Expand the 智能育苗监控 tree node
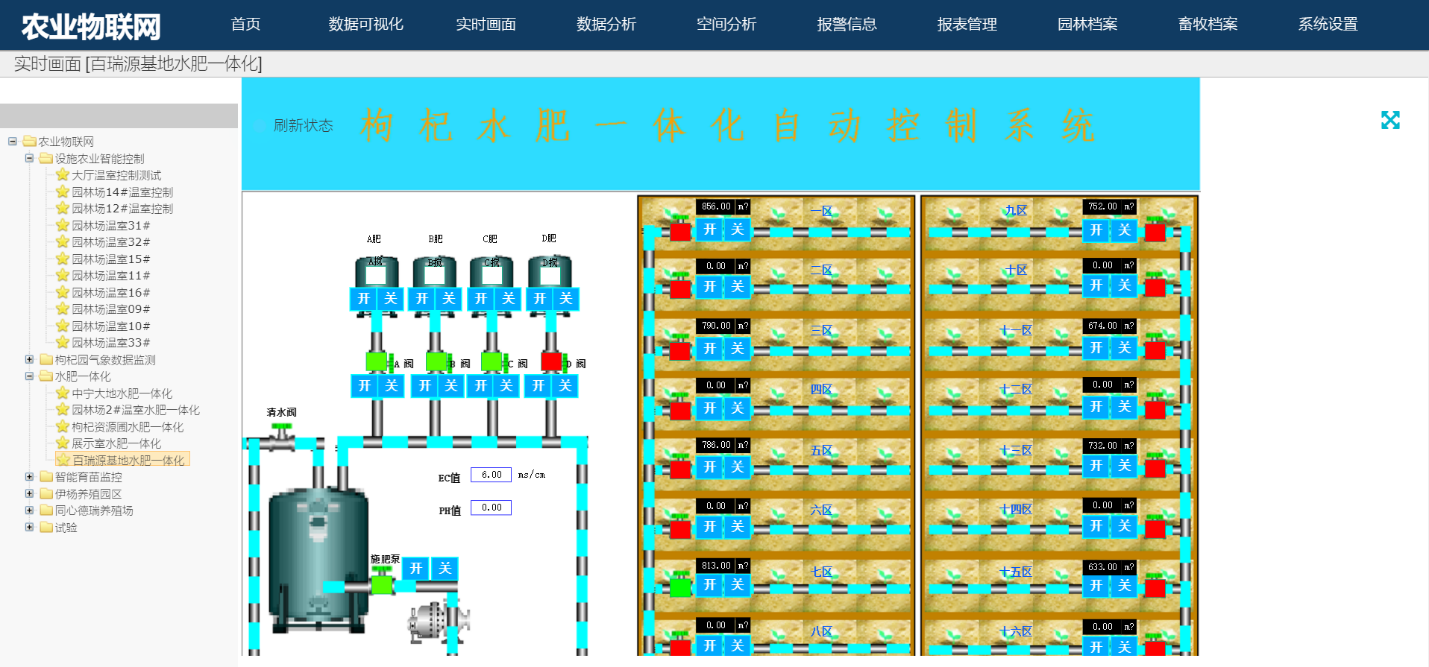The height and width of the screenshot is (667, 1429). tap(29, 477)
